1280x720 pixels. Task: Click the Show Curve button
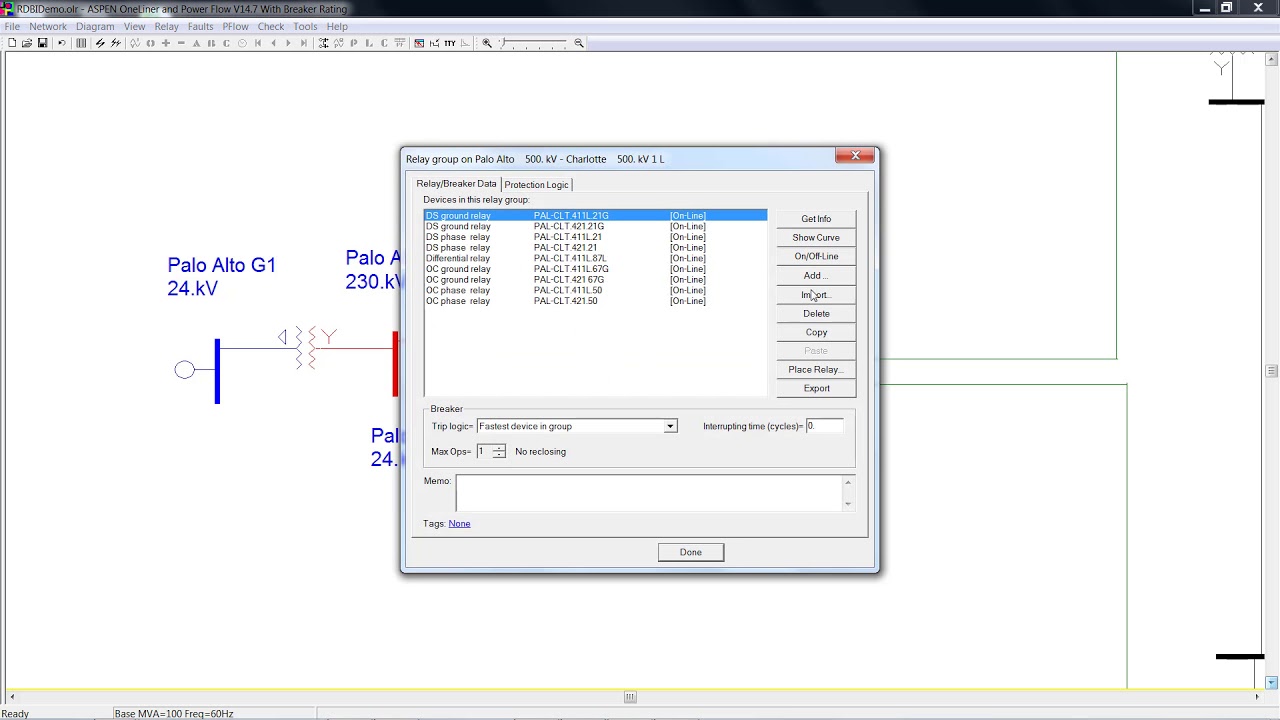click(816, 238)
